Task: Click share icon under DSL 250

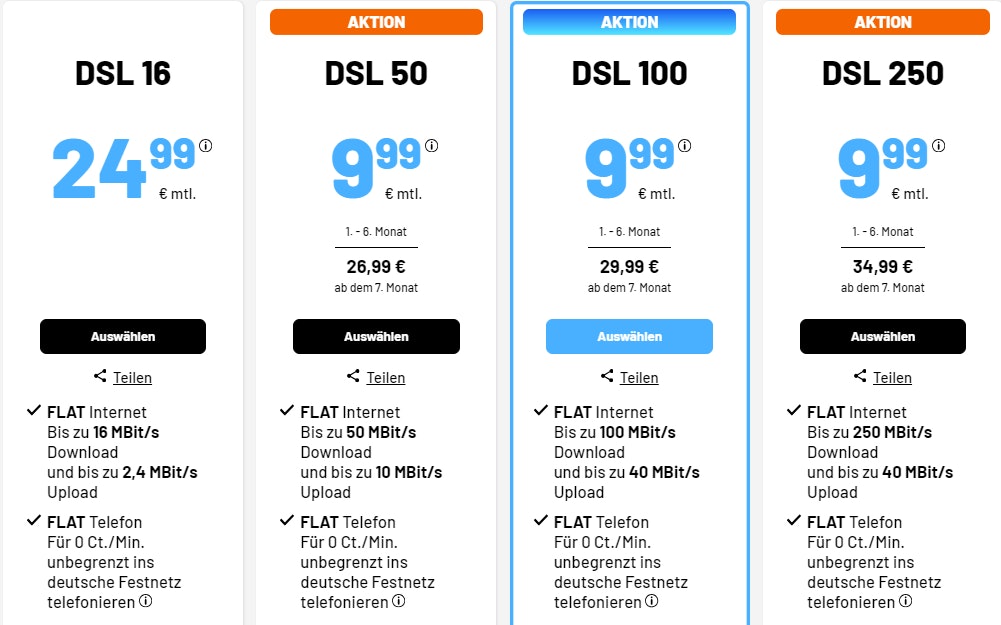Action: (860, 377)
